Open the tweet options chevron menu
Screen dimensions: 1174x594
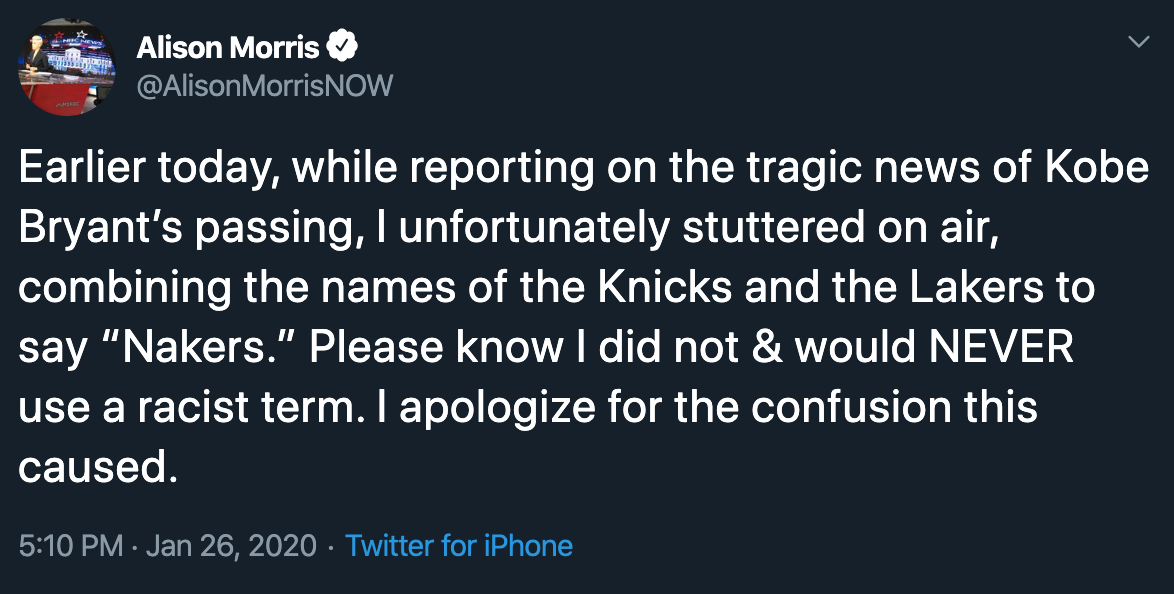1138,42
